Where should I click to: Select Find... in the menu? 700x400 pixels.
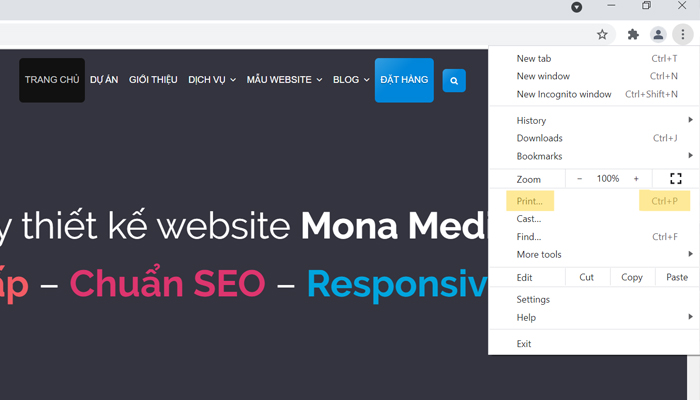[x=594, y=237]
